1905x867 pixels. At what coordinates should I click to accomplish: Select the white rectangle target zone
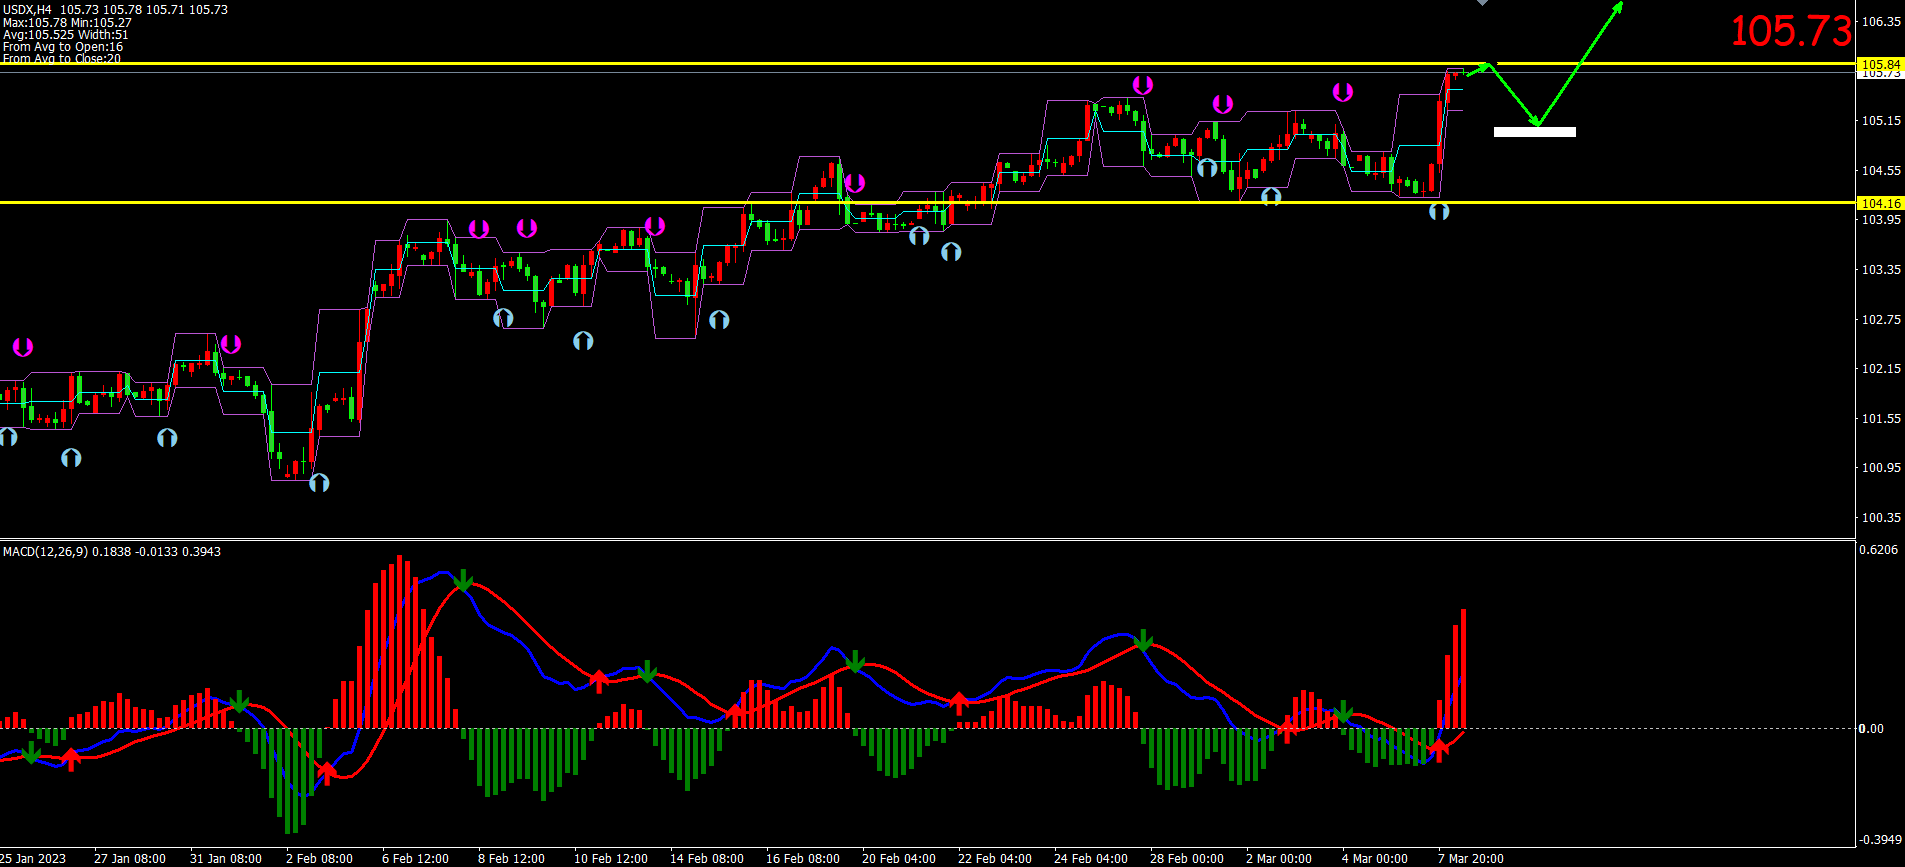[x=1534, y=132]
